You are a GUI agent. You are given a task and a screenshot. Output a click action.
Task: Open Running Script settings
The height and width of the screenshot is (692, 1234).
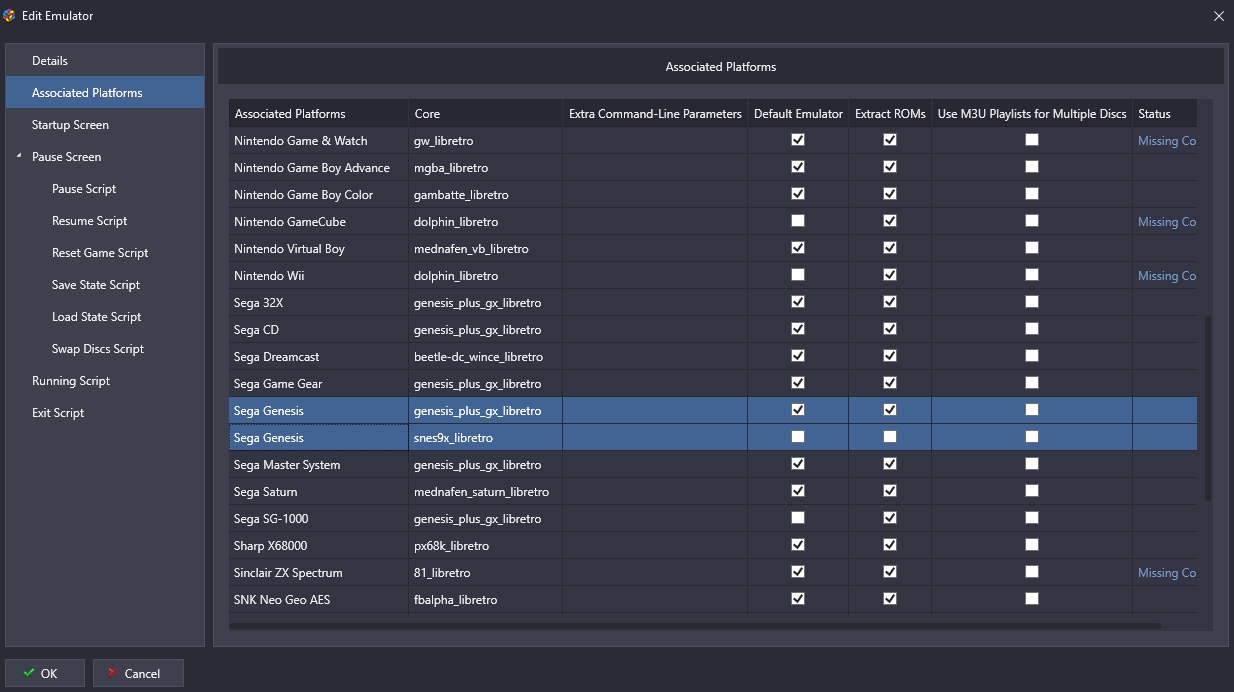(x=71, y=381)
